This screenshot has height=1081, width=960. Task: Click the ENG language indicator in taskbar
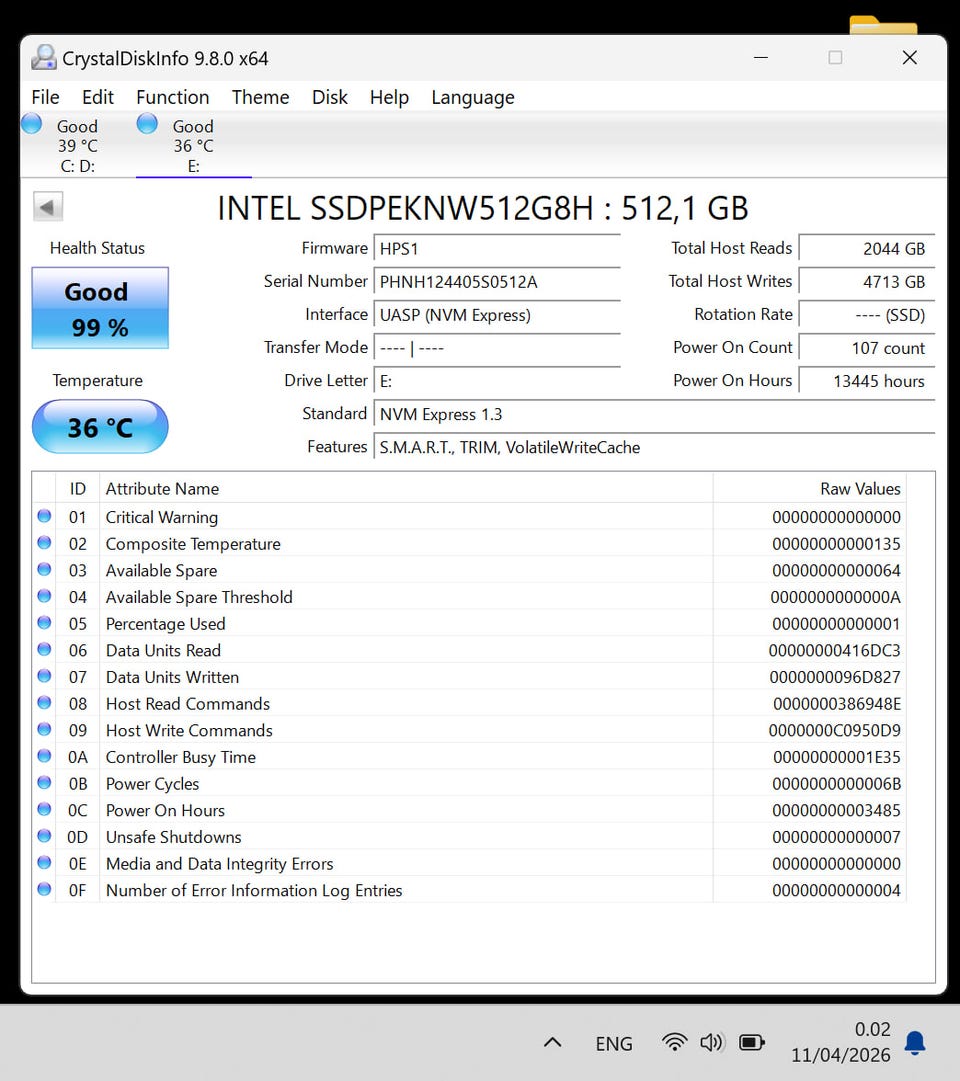click(x=613, y=1043)
